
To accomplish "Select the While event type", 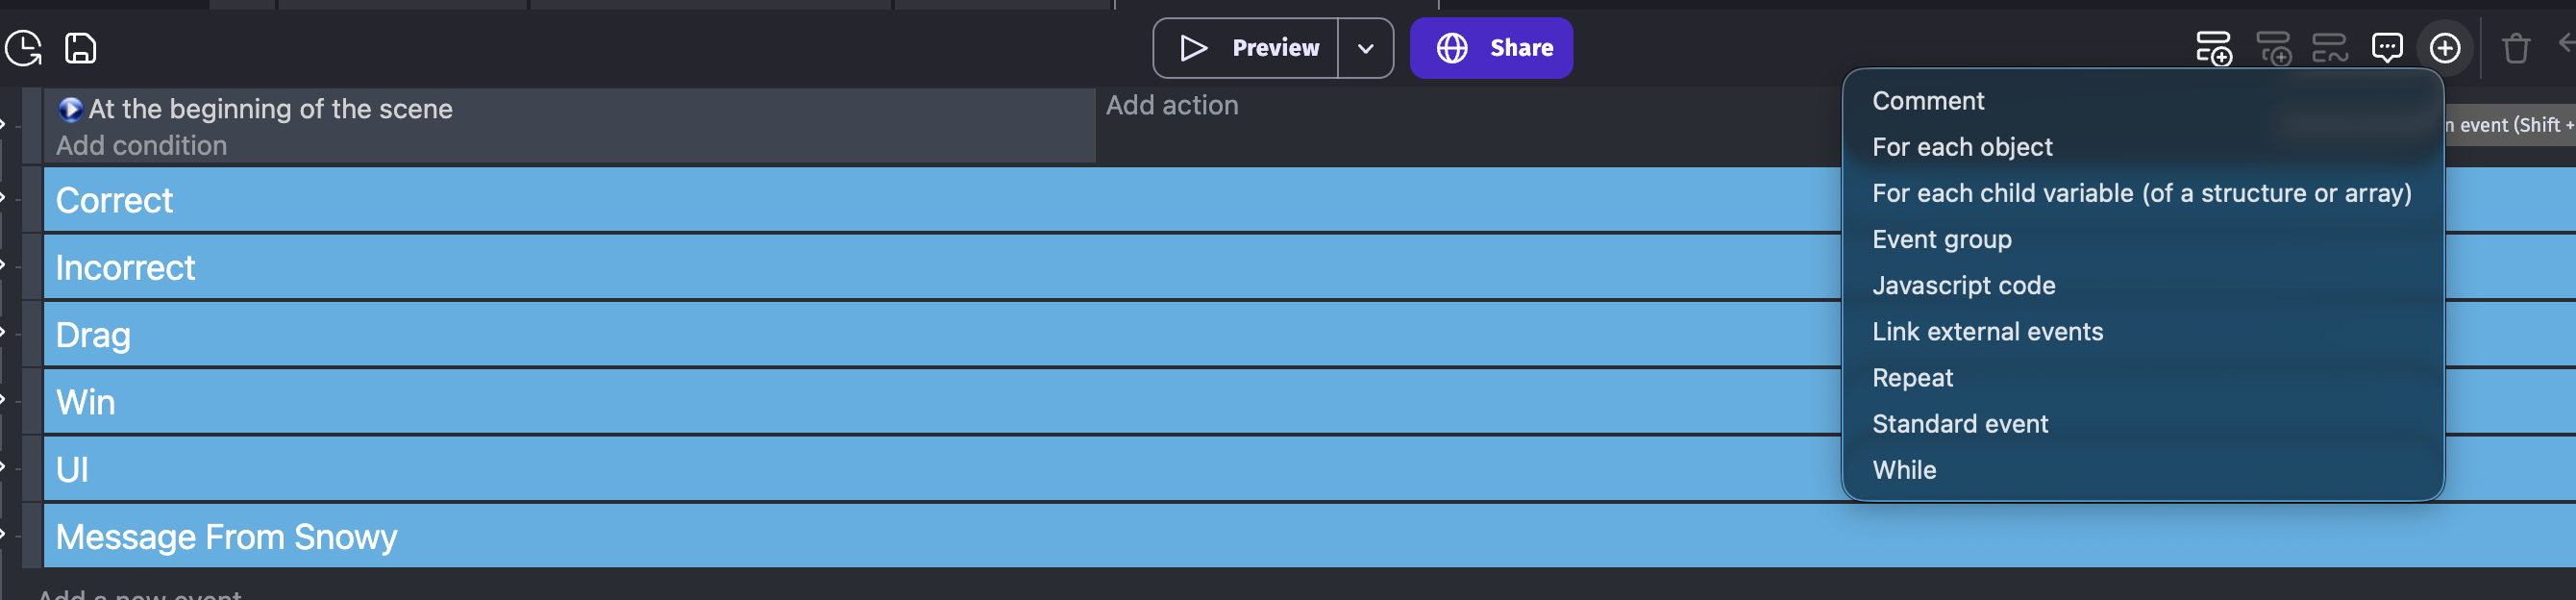I will click(x=1904, y=470).
